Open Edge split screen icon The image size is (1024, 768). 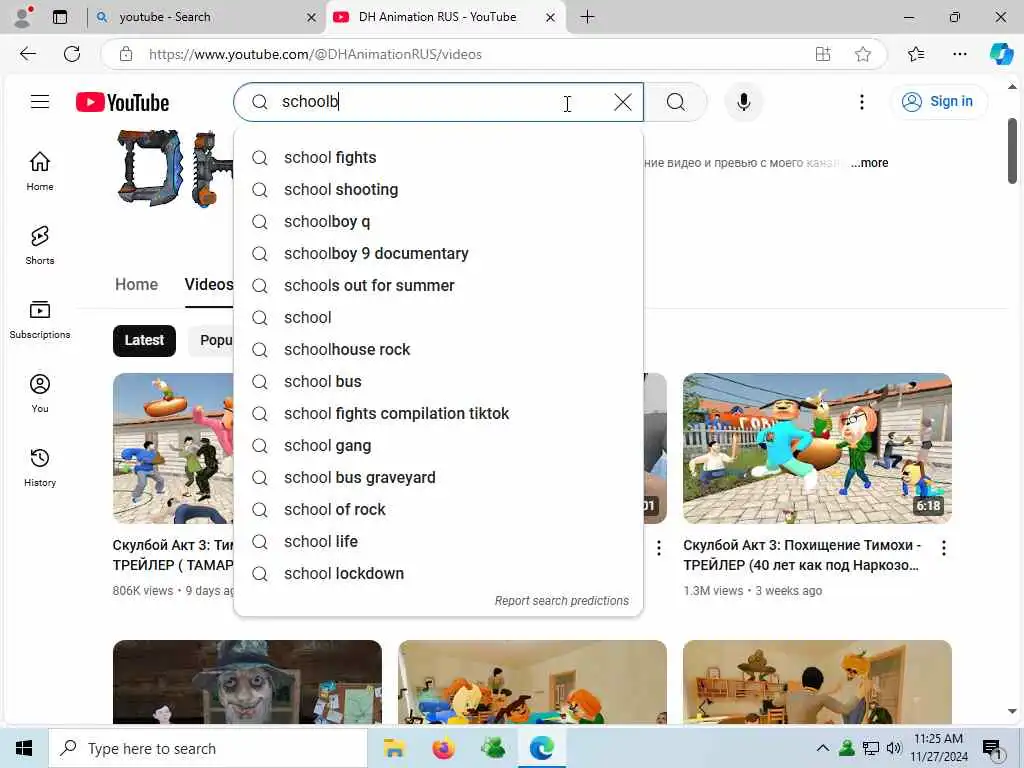pos(823,54)
